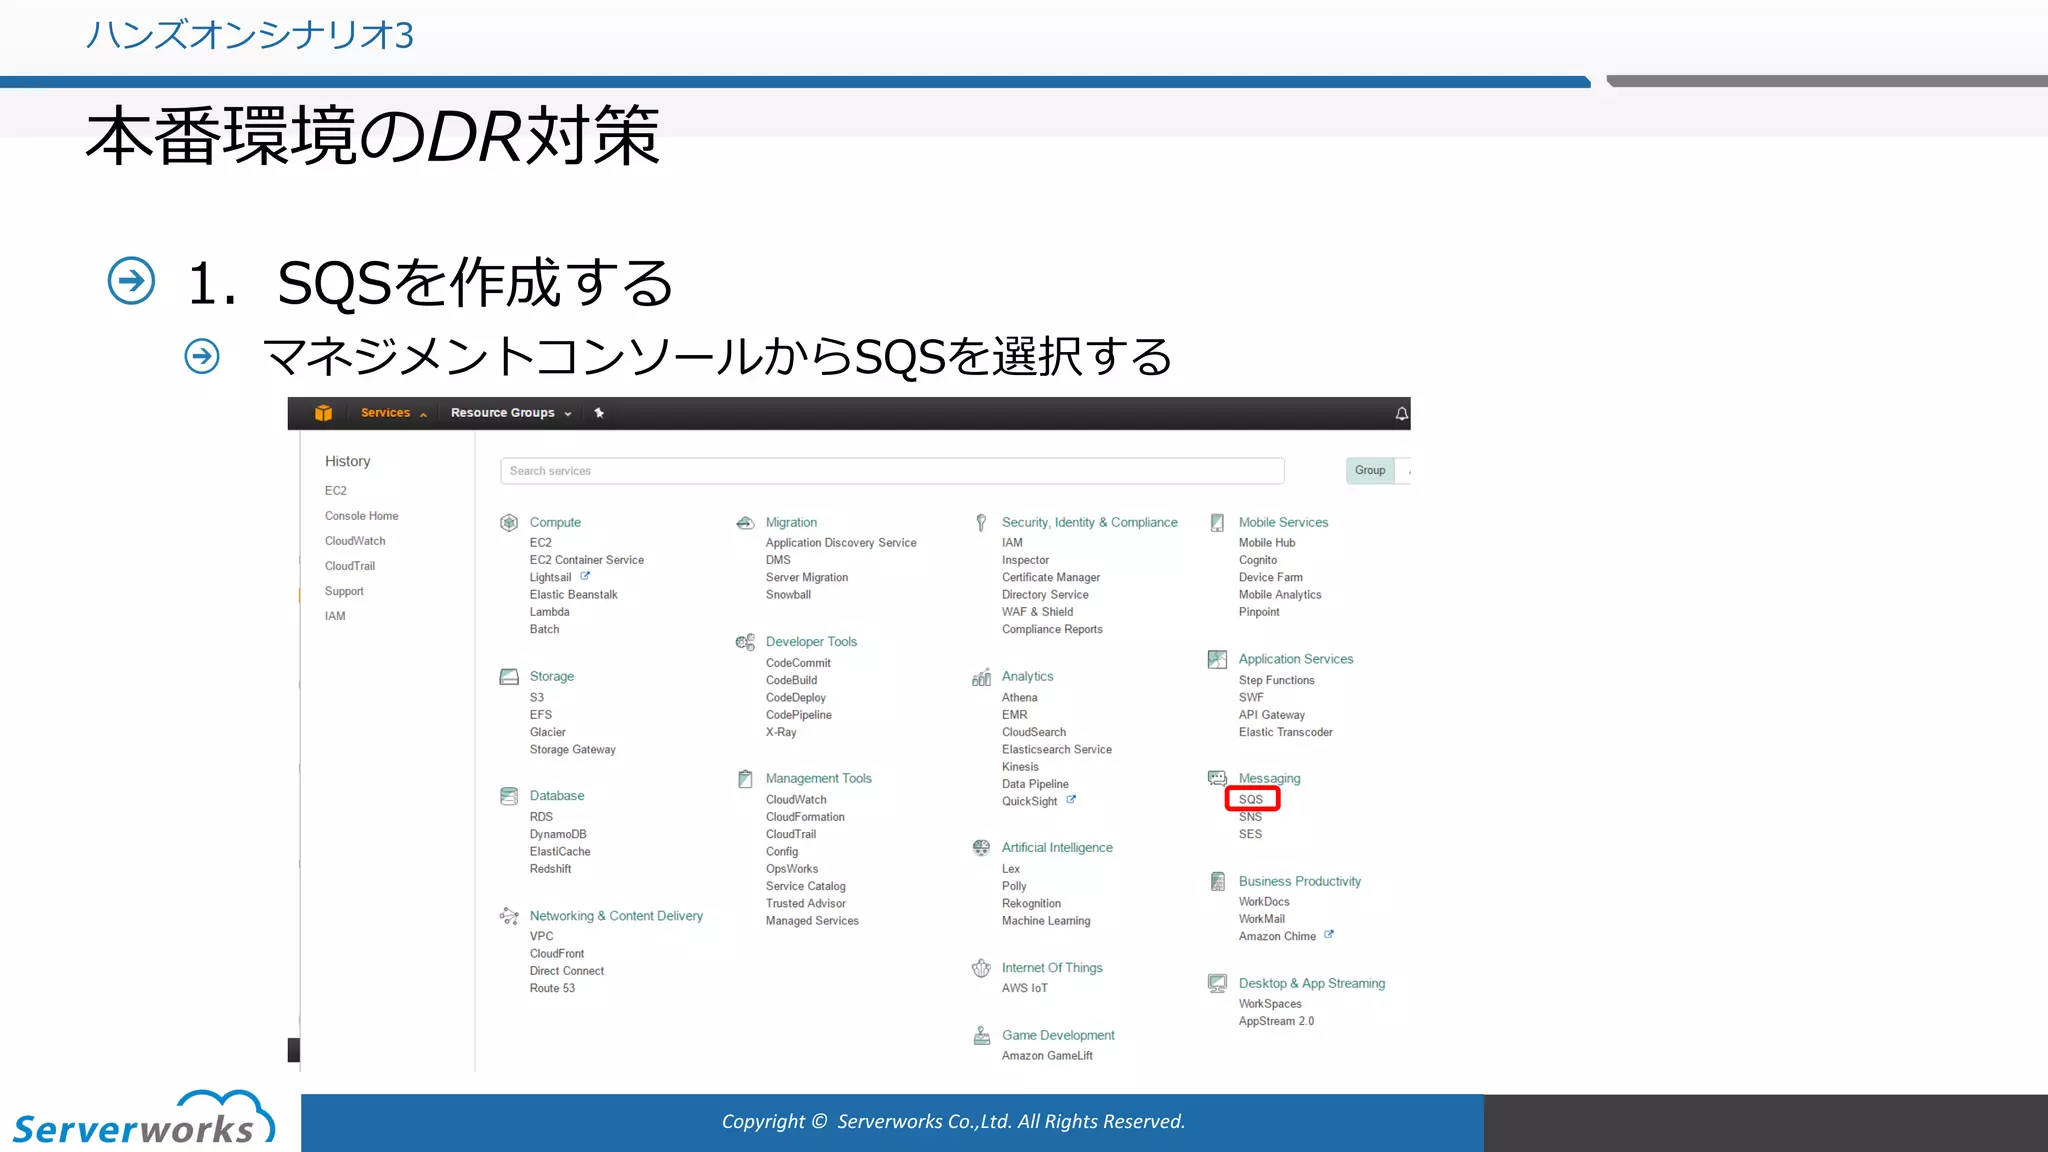The image size is (2048, 1152).
Task: Click the Storage category icon
Action: coord(509,677)
